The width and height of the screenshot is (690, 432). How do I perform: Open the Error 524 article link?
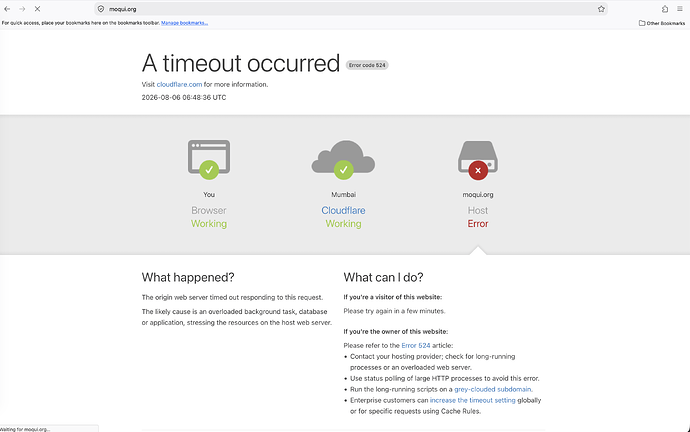click(416, 345)
